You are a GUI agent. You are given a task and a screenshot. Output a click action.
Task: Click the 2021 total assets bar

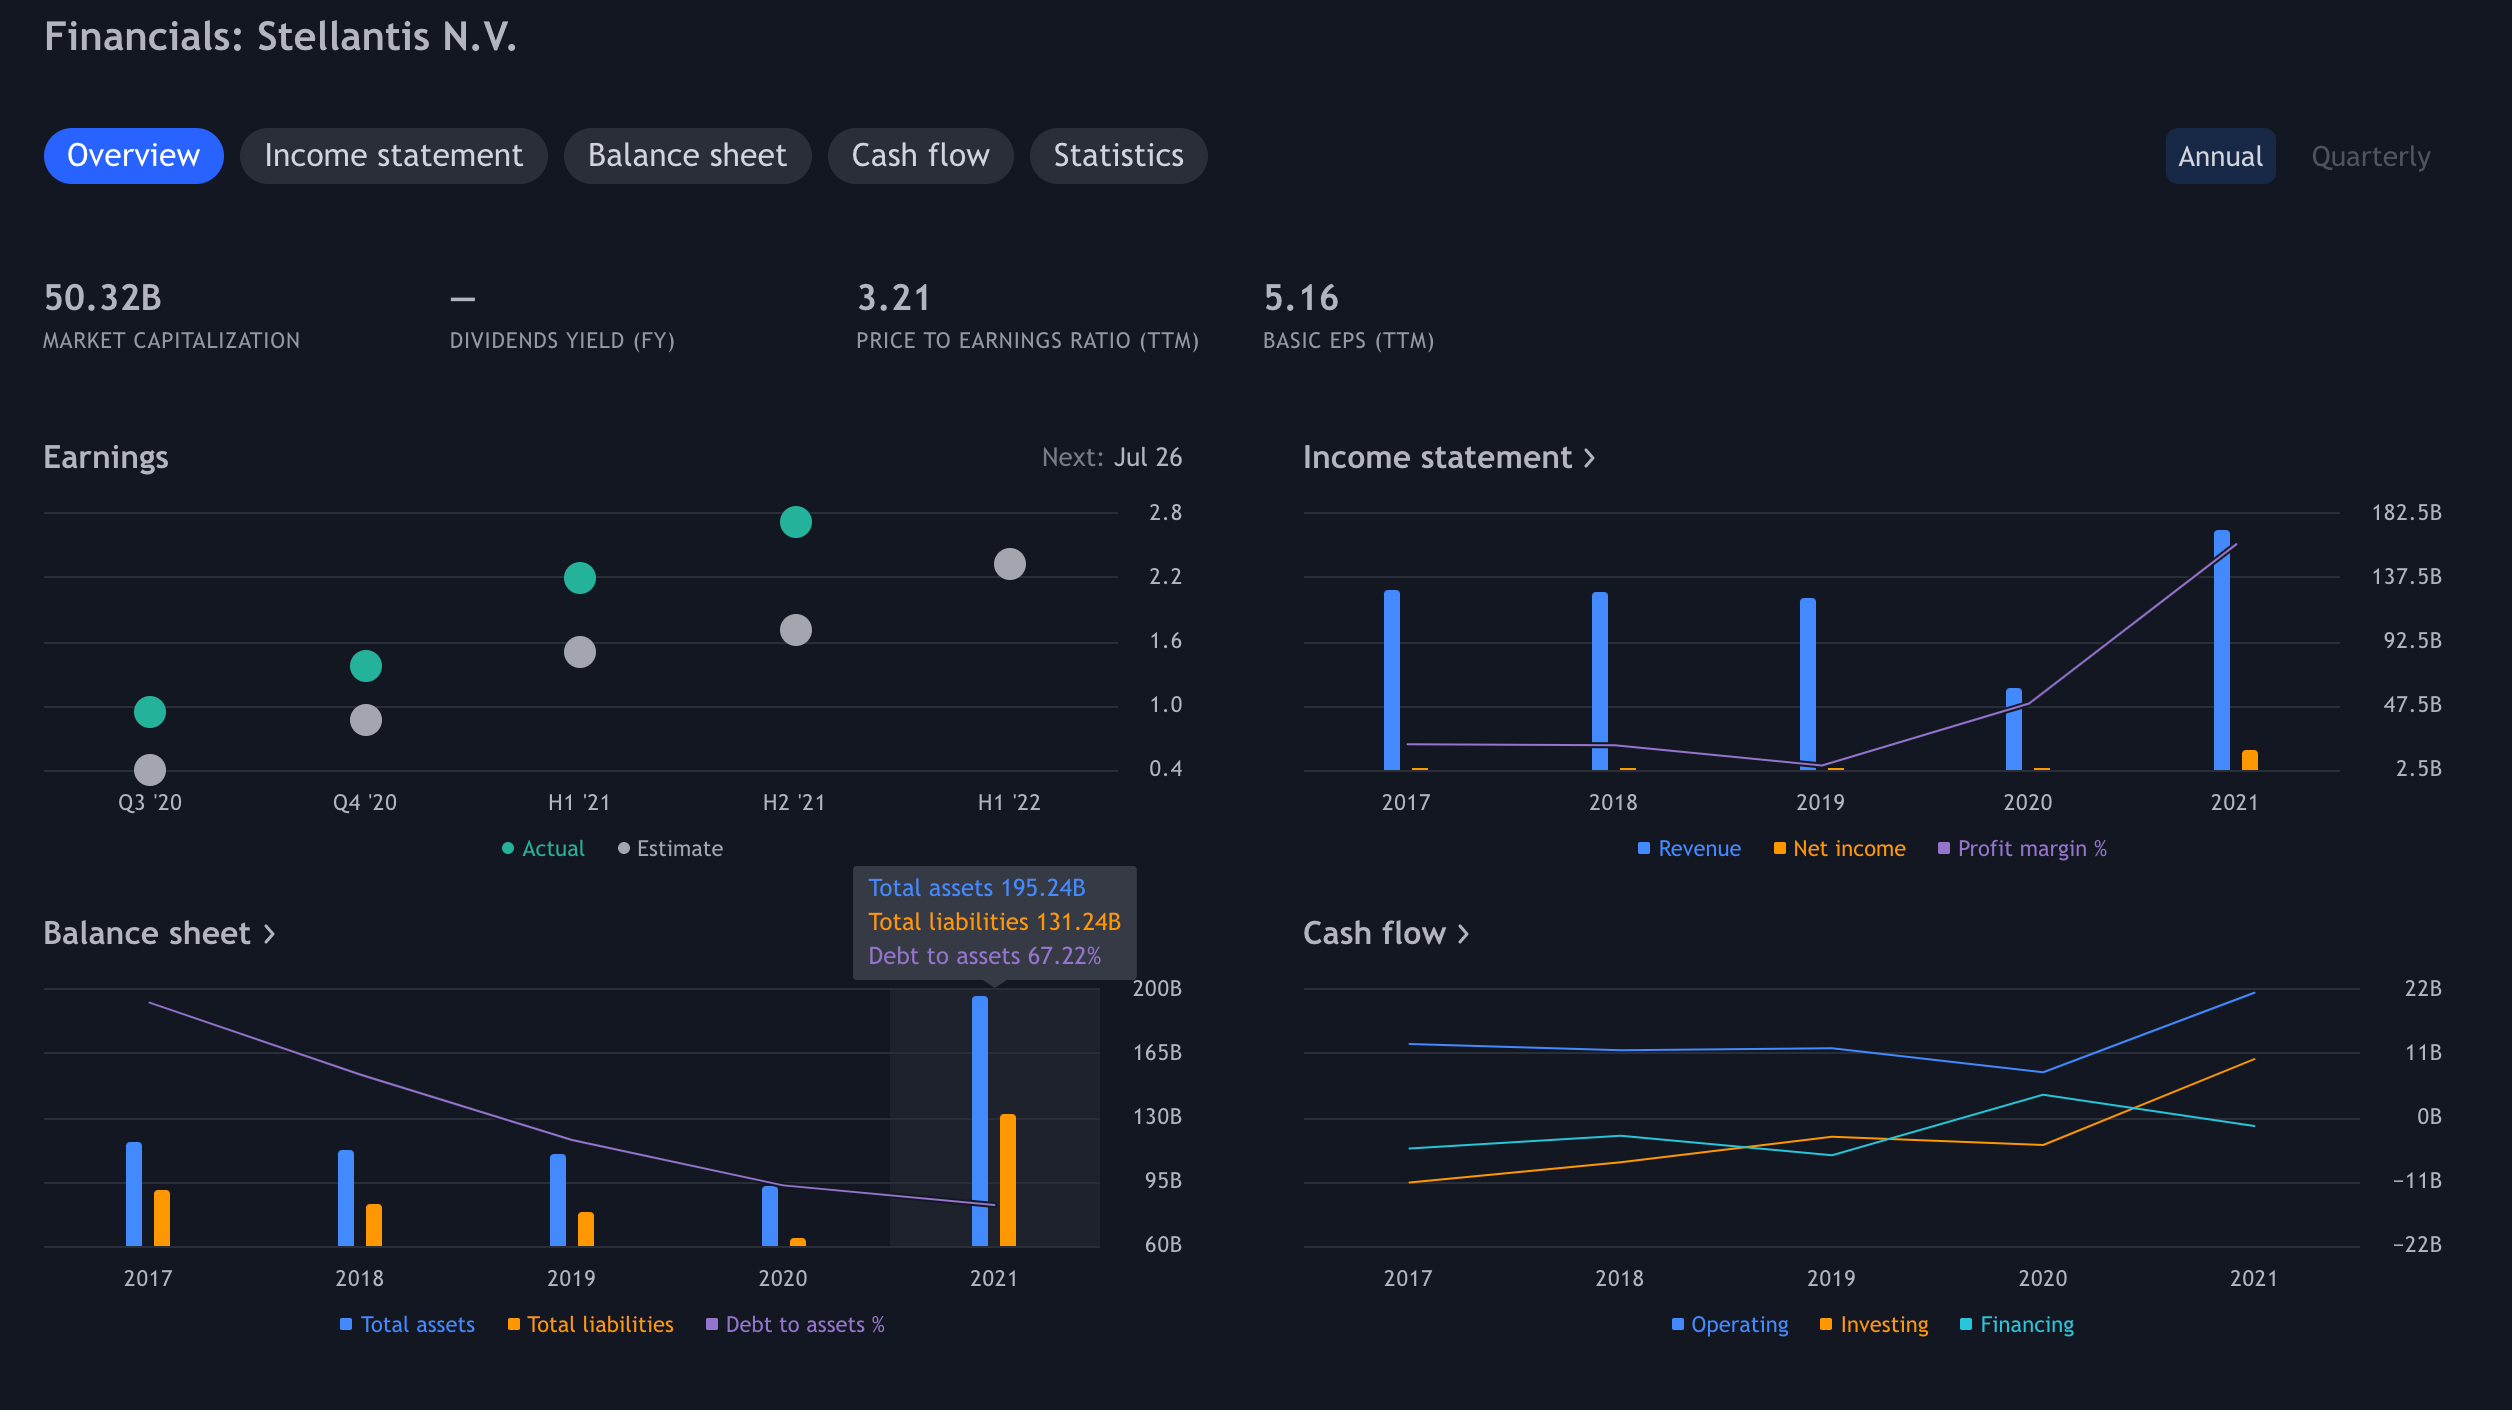tap(980, 1121)
